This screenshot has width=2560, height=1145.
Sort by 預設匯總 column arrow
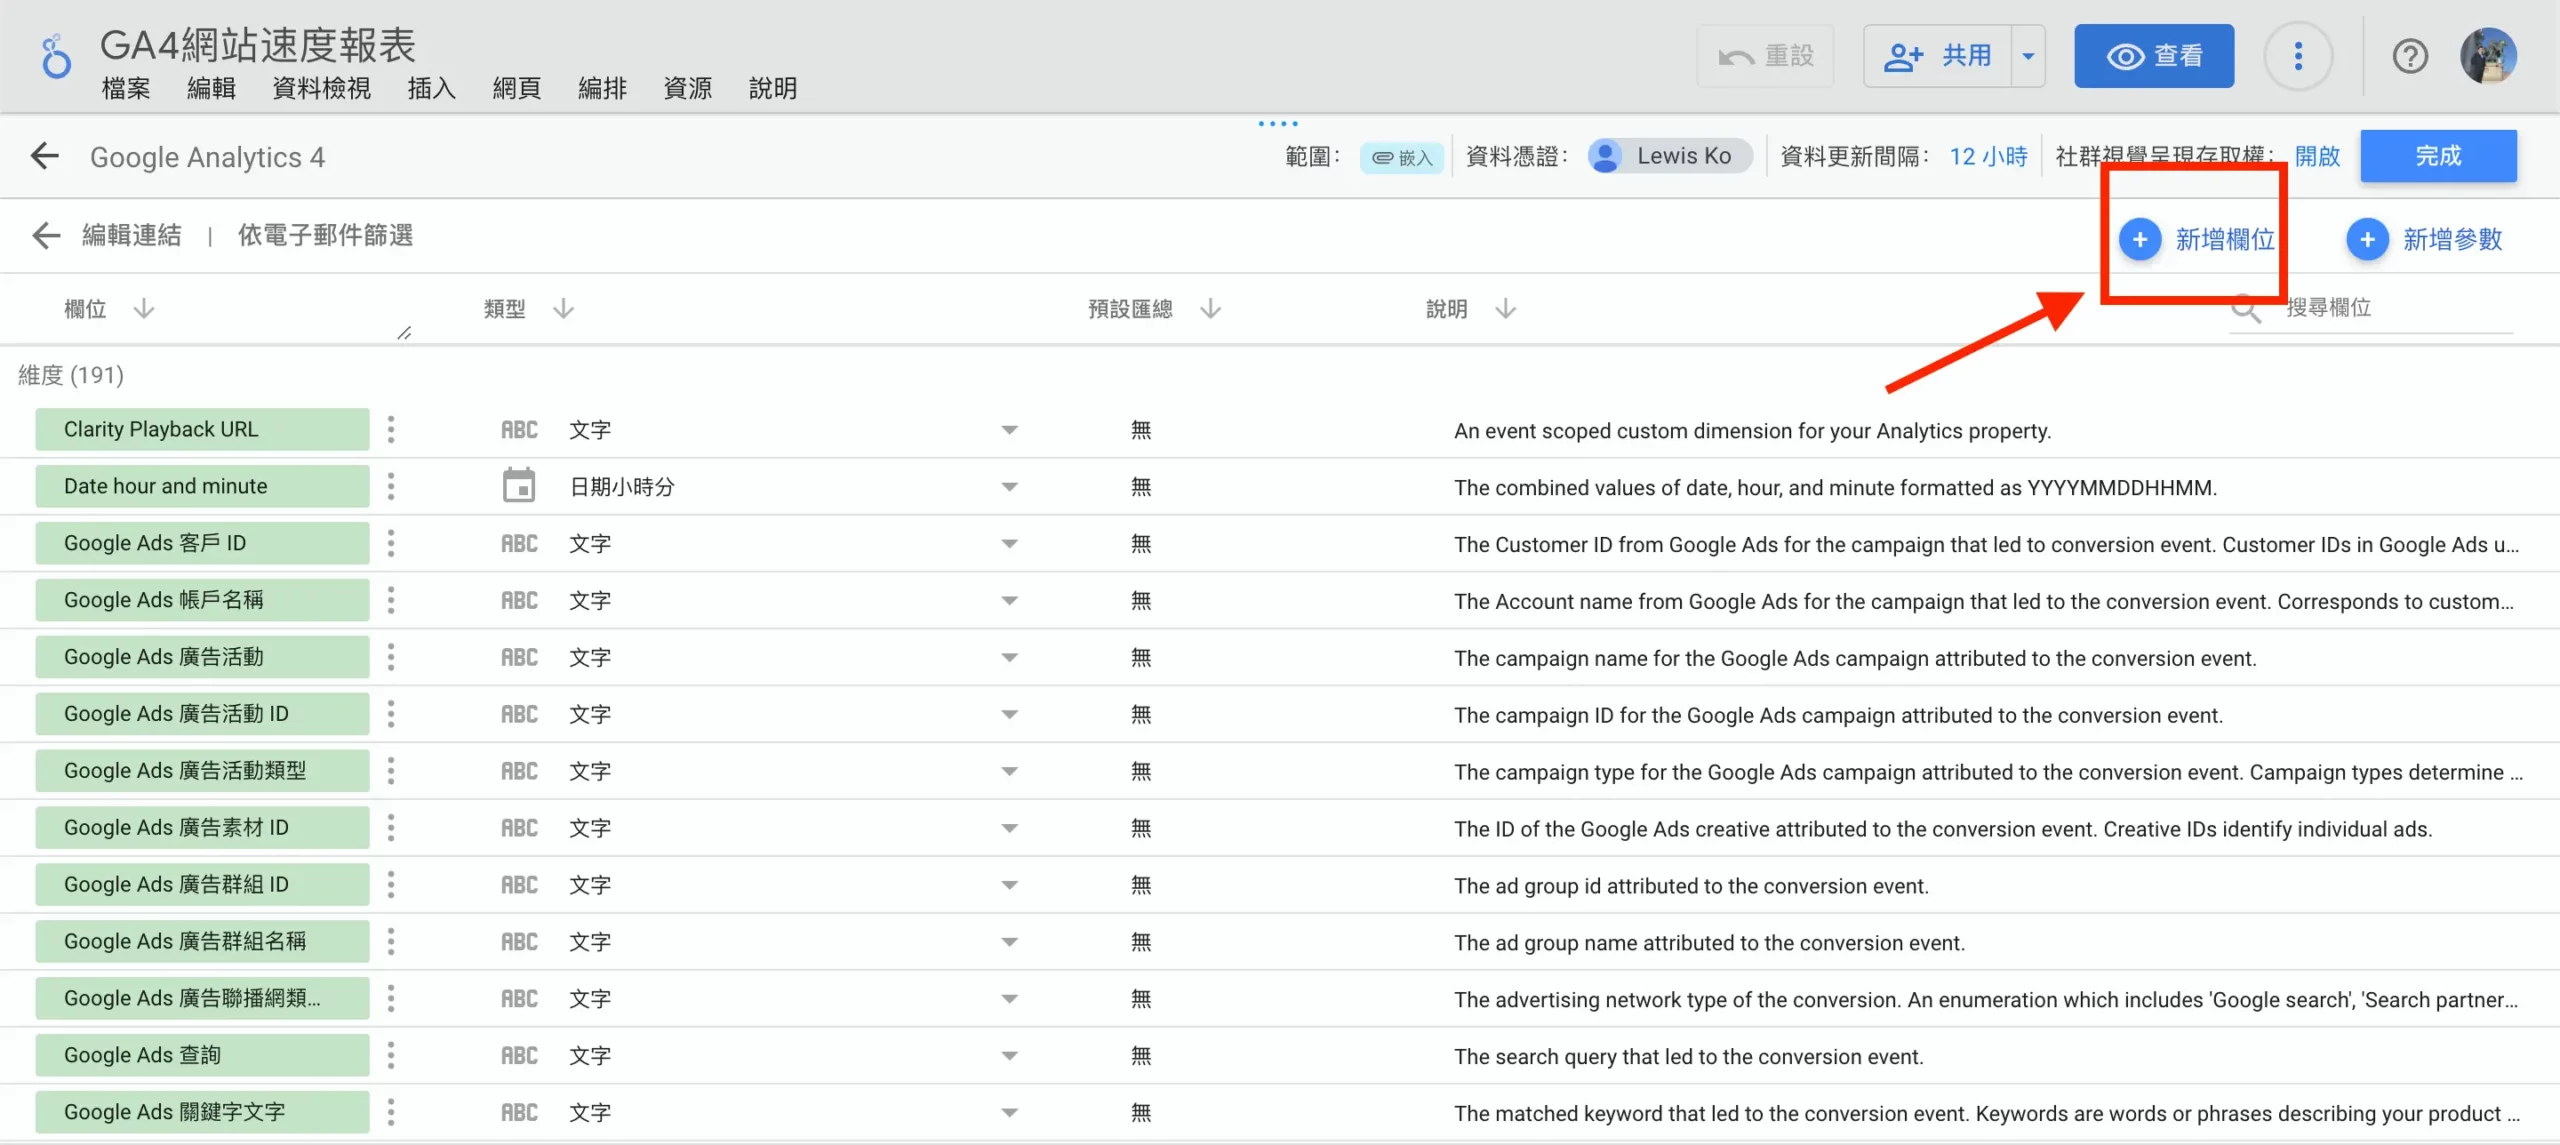pyautogui.click(x=1210, y=308)
